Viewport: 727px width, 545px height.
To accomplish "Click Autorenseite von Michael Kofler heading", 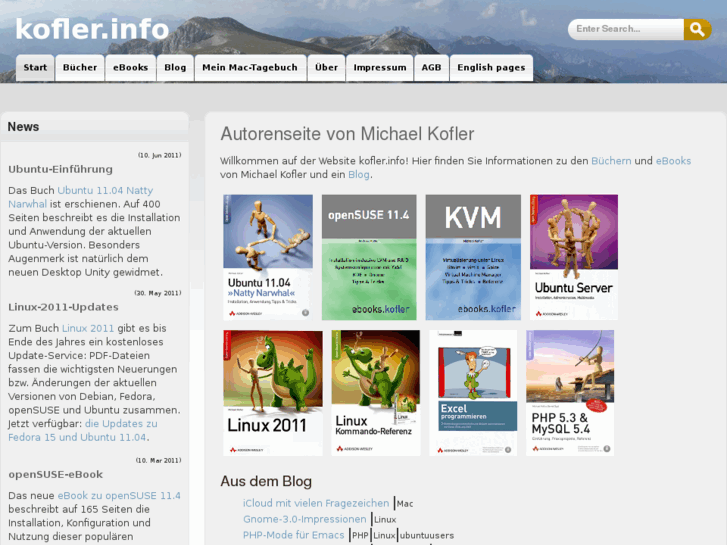I will [347, 134].
